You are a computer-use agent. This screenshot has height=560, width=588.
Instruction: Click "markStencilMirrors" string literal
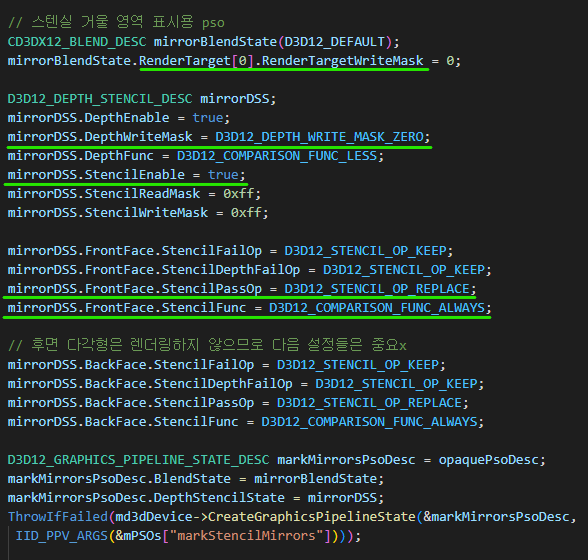(x=246, y=536)
